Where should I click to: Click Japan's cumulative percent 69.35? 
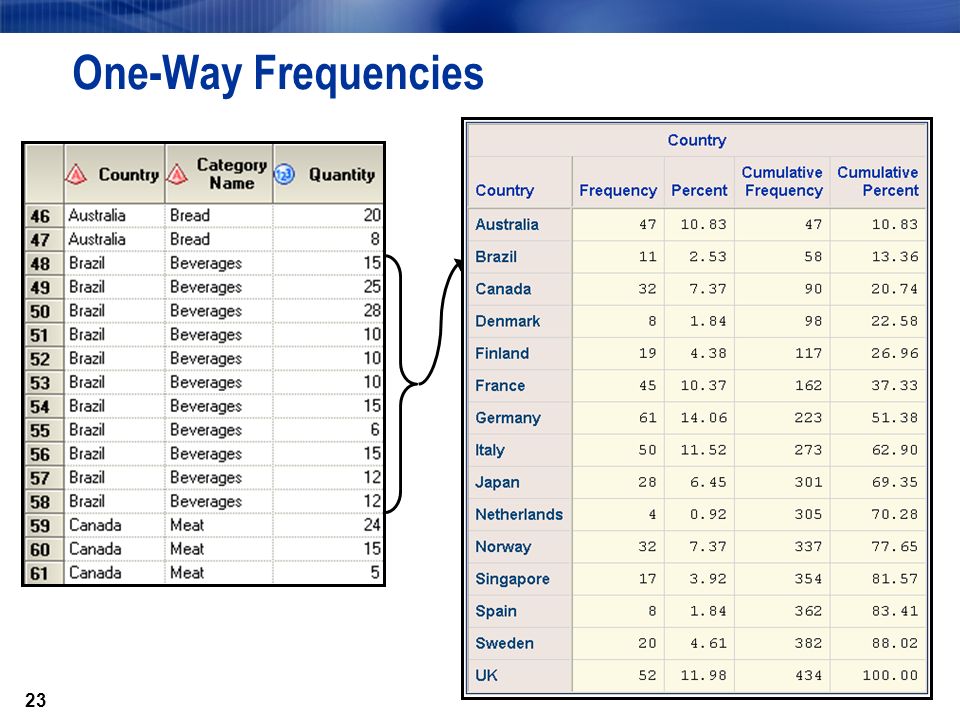(x=894, y=482)
